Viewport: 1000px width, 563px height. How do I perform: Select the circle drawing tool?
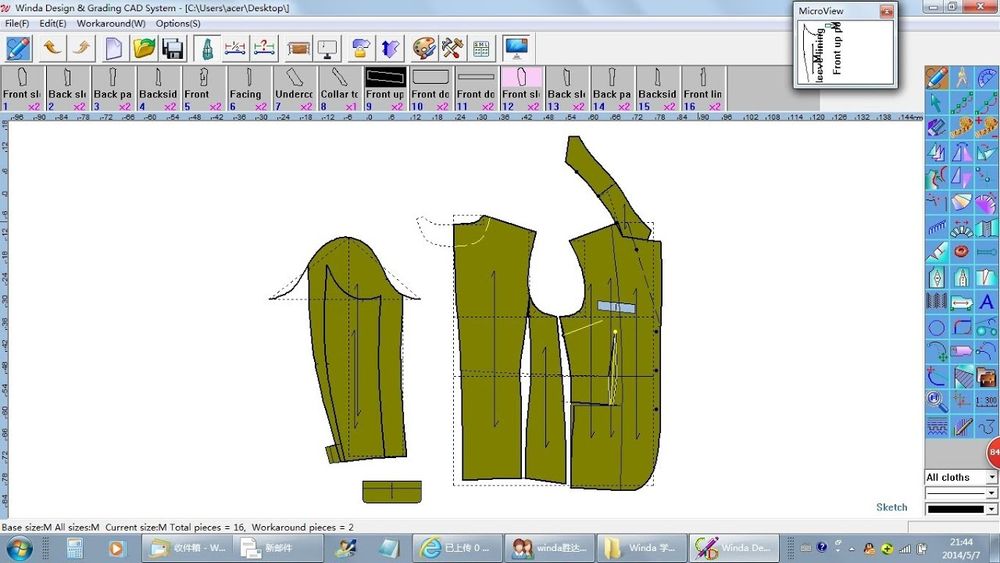tap(936, 328)
